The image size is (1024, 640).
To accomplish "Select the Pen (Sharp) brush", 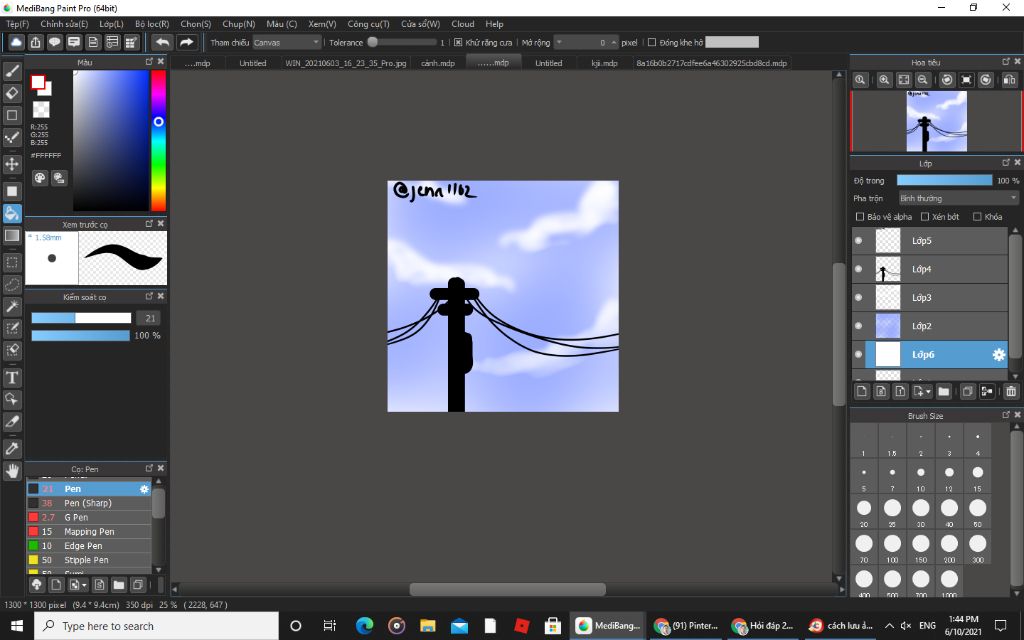I will pyautogui.click(x=89, y=503).
